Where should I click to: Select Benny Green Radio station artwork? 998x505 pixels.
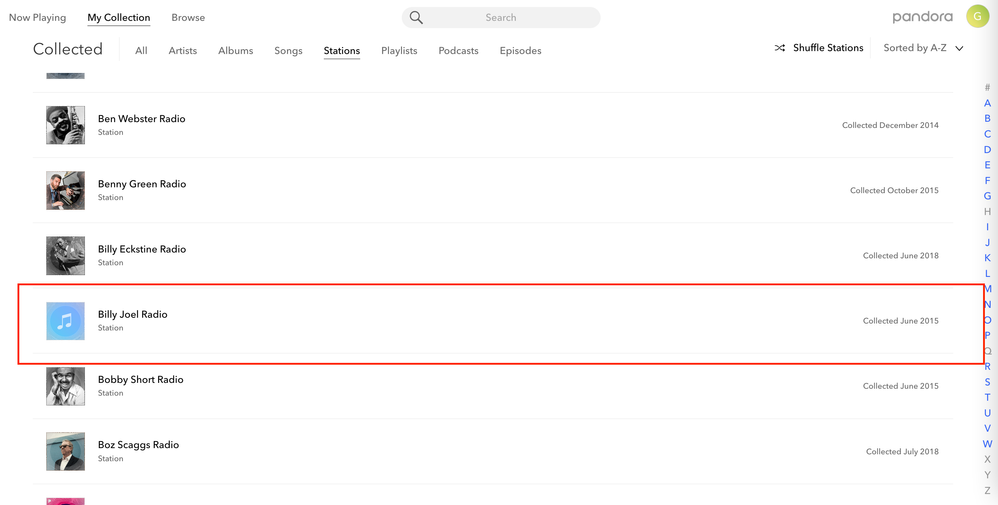65,190
